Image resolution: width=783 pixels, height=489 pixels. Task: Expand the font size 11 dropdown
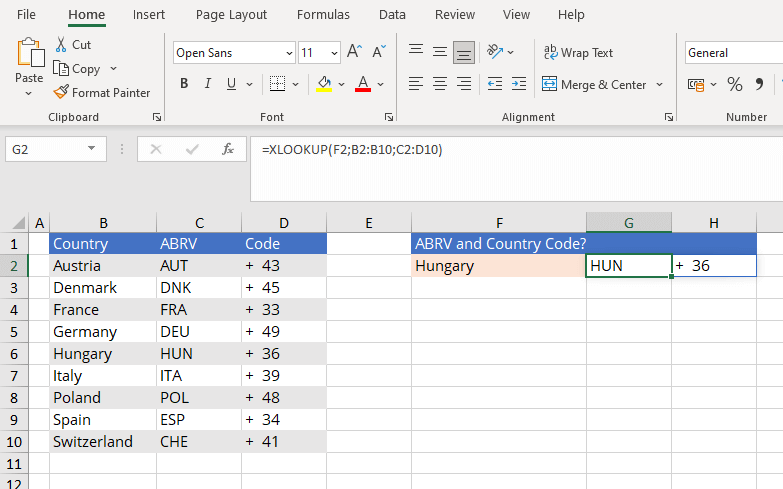point(334,53)
